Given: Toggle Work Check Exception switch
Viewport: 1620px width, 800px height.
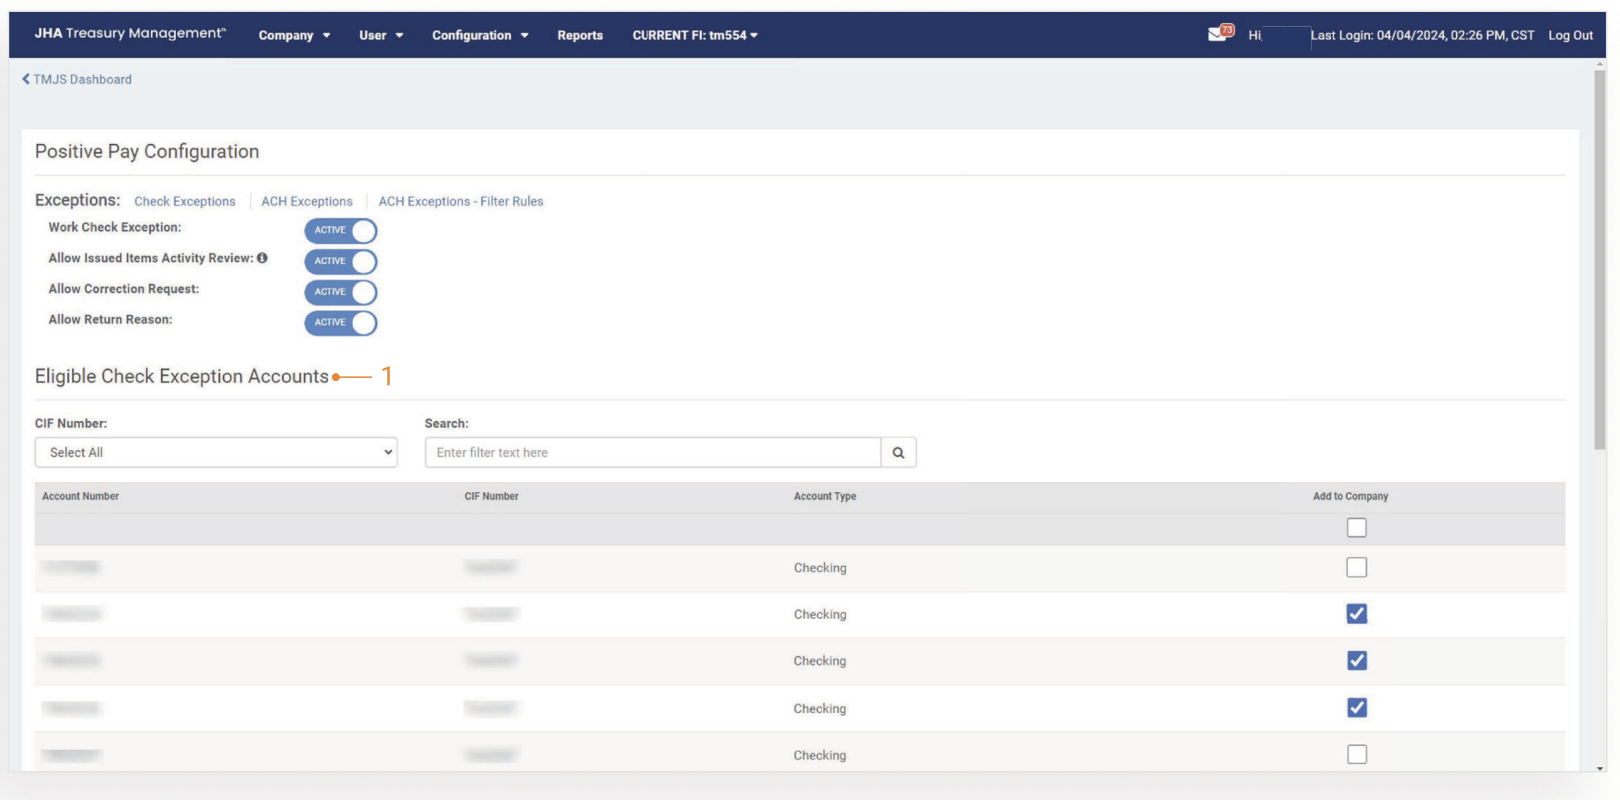Looking at the screenshot, I should pos(341,231).
